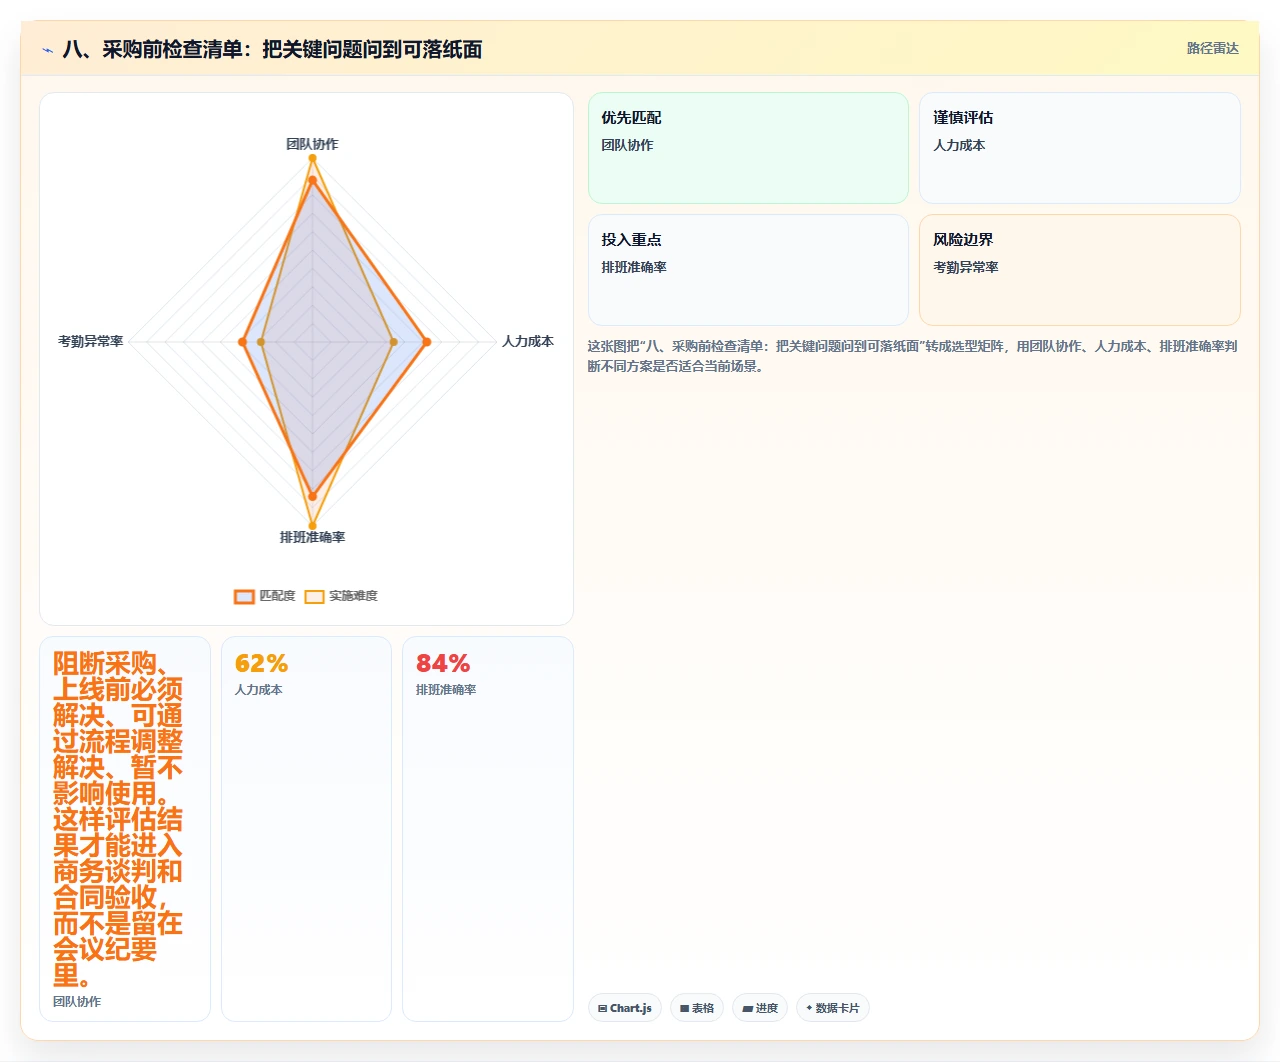The image size is (1280, 1062).
Task: Click the 路径雷达 label in the header
Action: 1212,48
